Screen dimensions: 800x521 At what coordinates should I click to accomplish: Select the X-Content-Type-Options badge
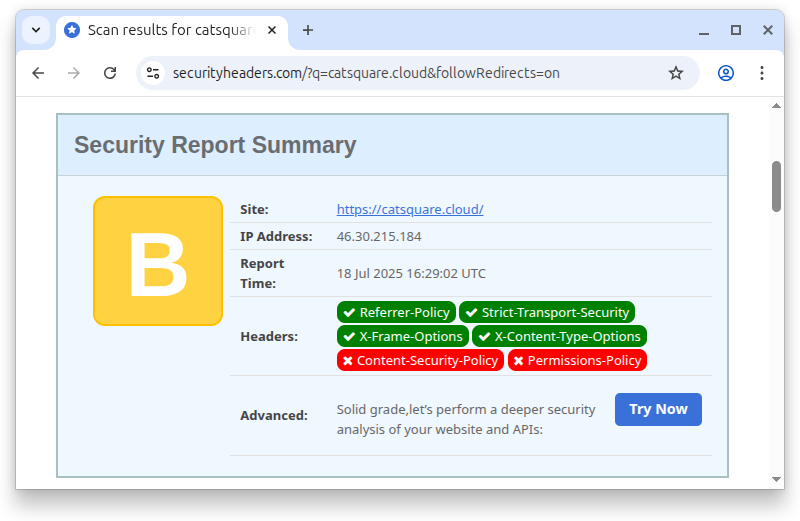(559, 336)
